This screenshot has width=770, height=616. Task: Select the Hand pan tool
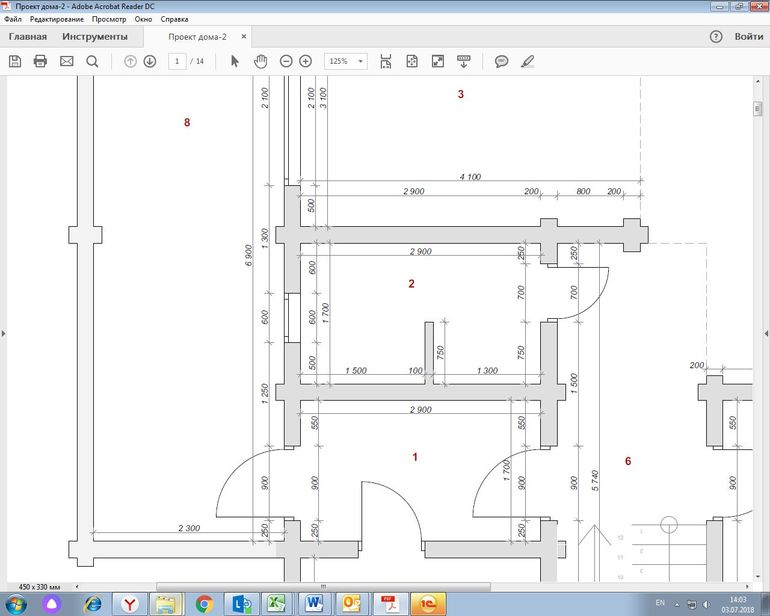tap(261, 61)
